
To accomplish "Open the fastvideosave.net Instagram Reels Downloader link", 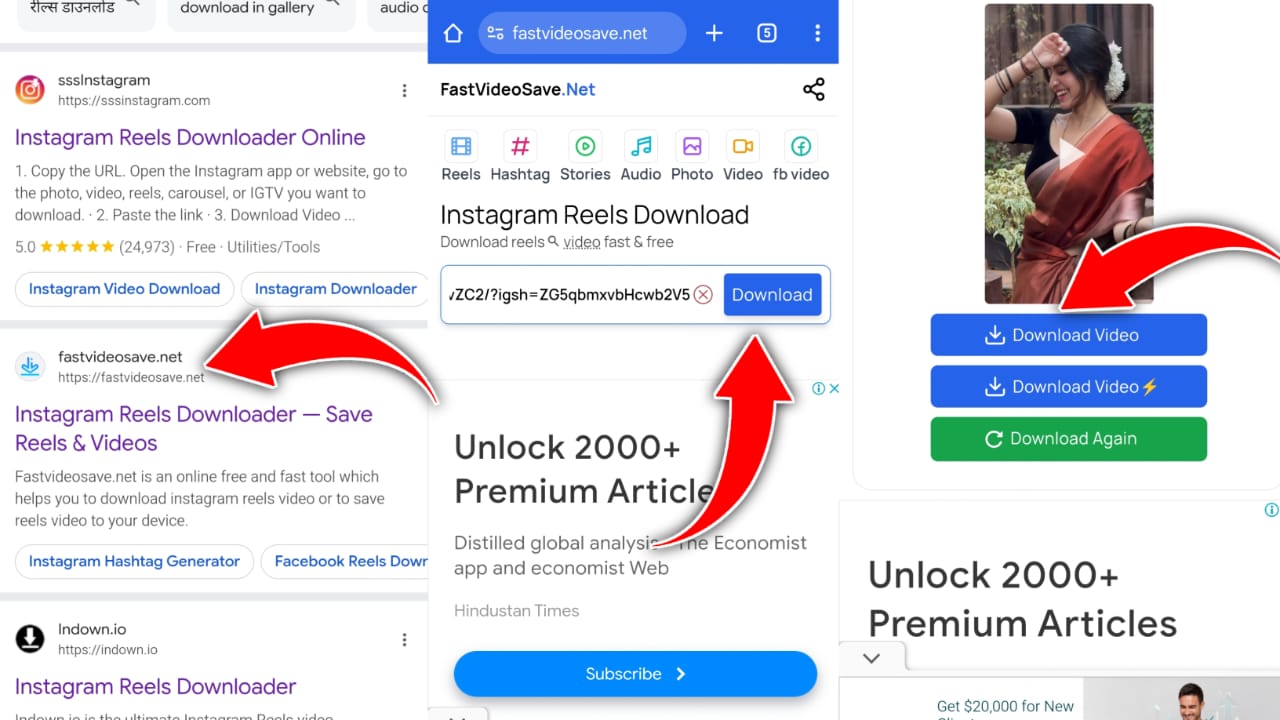I will pyautogui.click(x=194, y=428).
